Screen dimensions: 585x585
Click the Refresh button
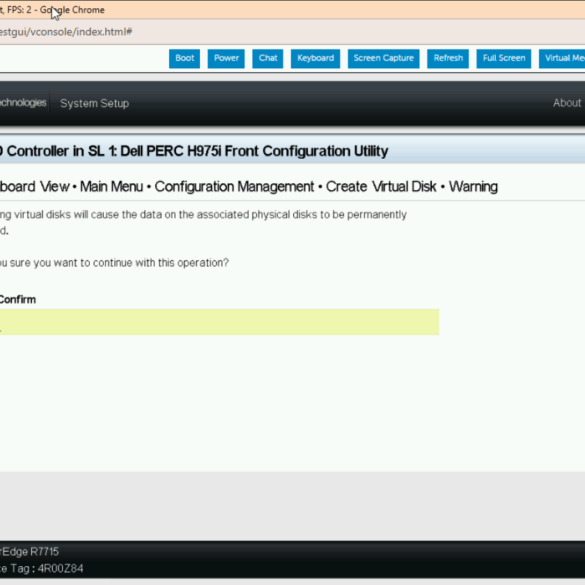click(x=448, y=59)
